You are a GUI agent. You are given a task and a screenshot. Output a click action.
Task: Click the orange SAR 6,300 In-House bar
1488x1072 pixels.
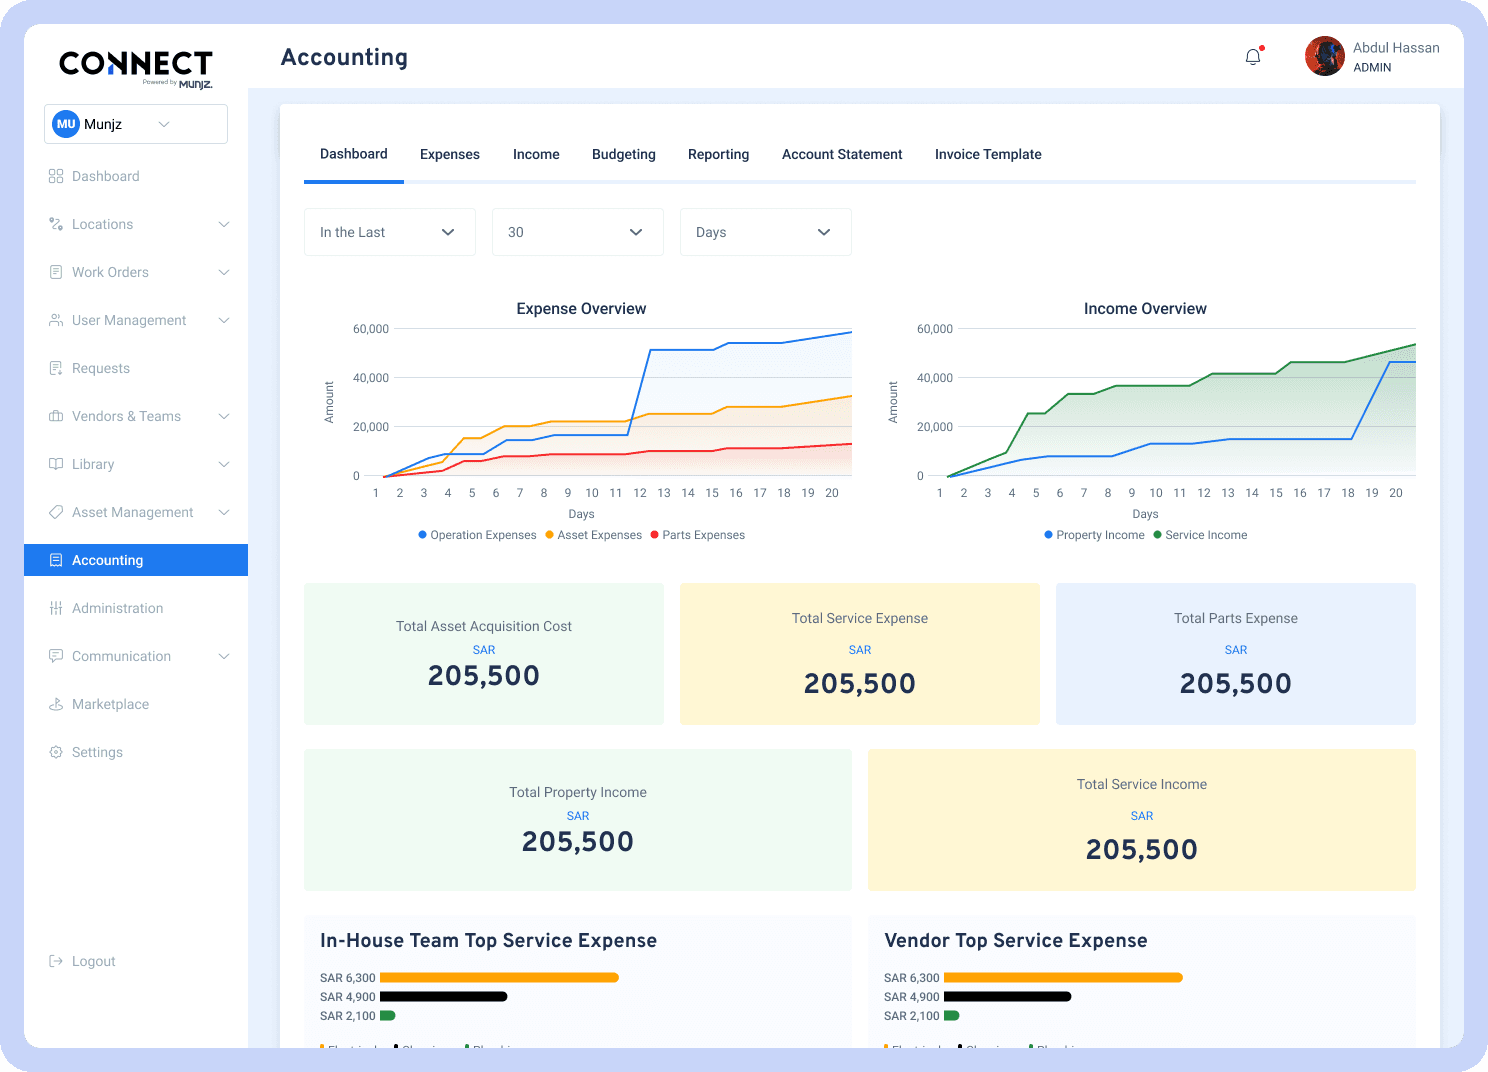click(499, 978)
